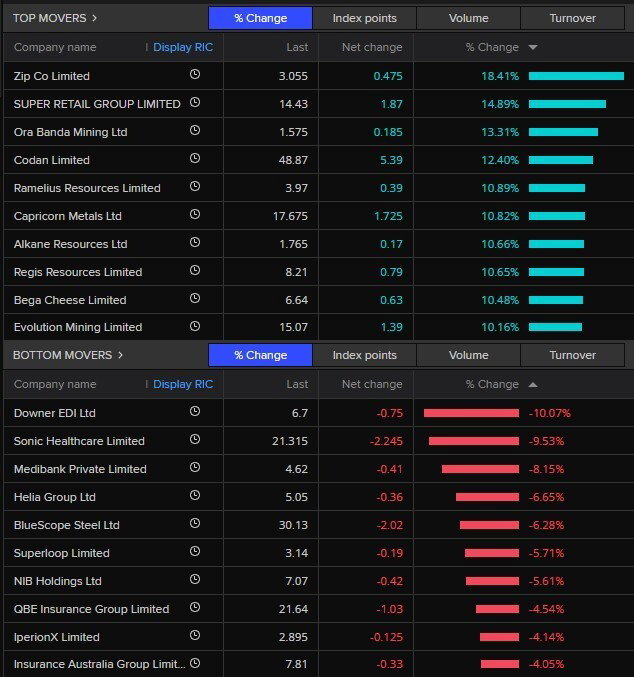Click clock icon next to Medibank Private Limited

point(195,467)
